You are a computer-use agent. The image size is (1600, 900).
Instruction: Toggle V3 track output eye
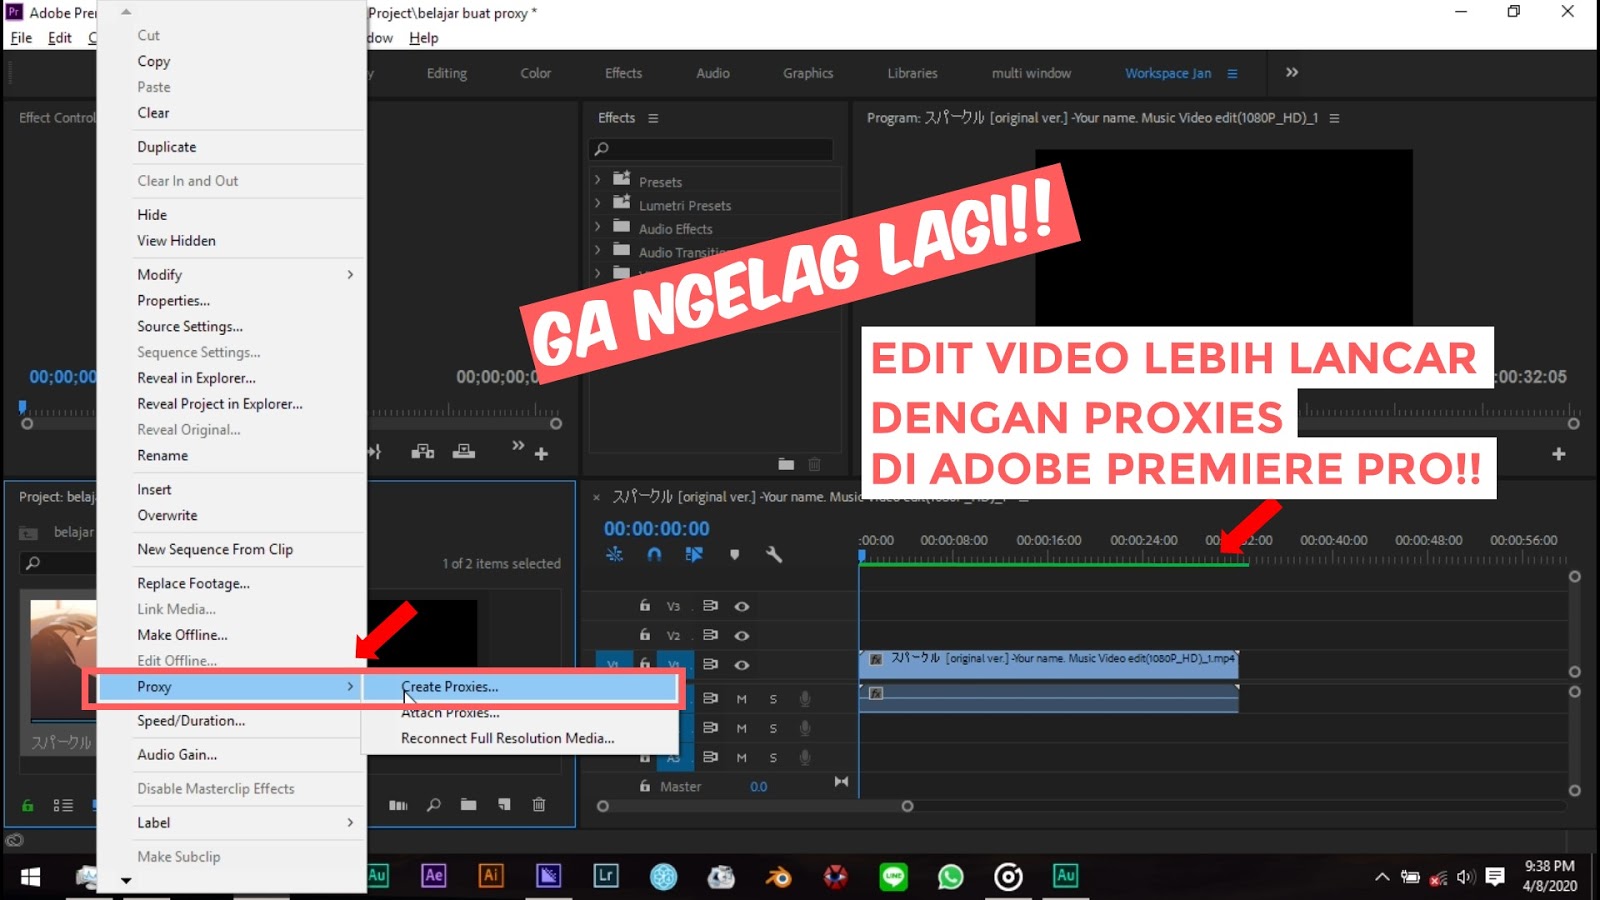point(742,606)
